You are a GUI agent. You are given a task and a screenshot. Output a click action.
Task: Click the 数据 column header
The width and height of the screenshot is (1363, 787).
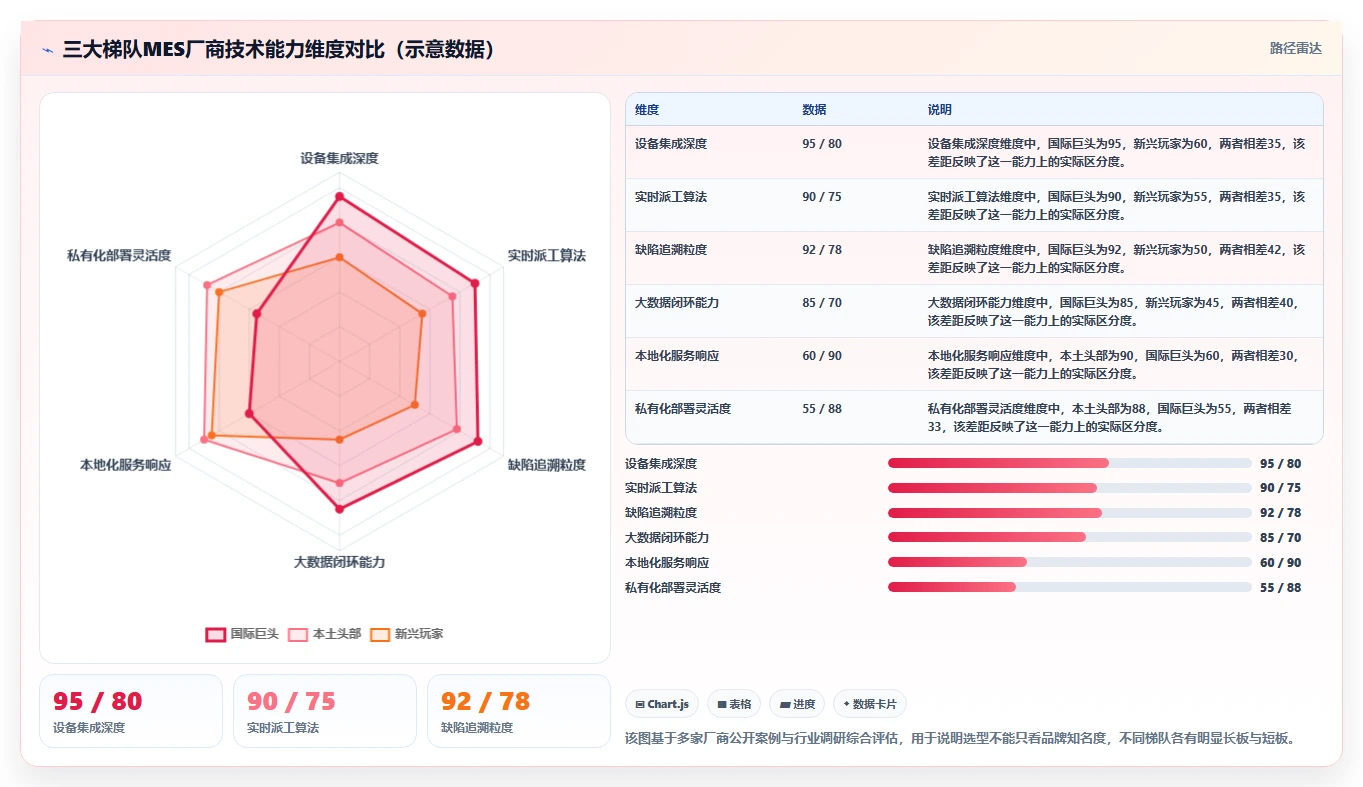tap(814, 110)
